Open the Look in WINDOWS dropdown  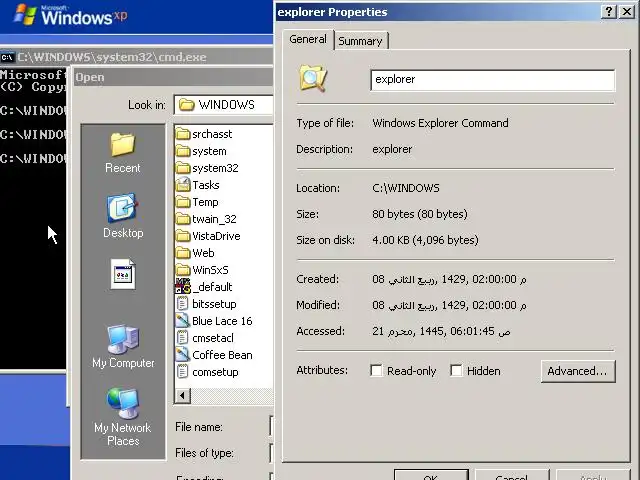point(224,105)
